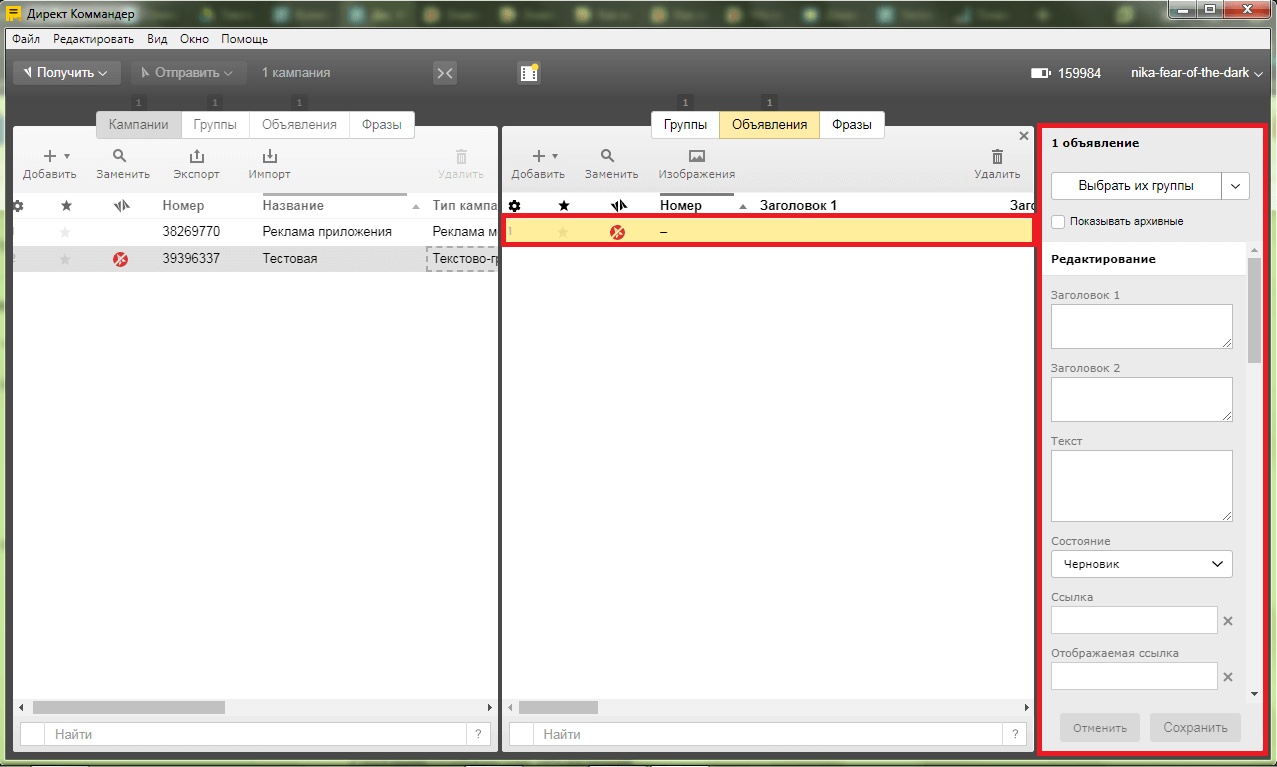Open the 'Редактировать' menu
This screenshot has height=767, width=1277.
pos(93,39)
